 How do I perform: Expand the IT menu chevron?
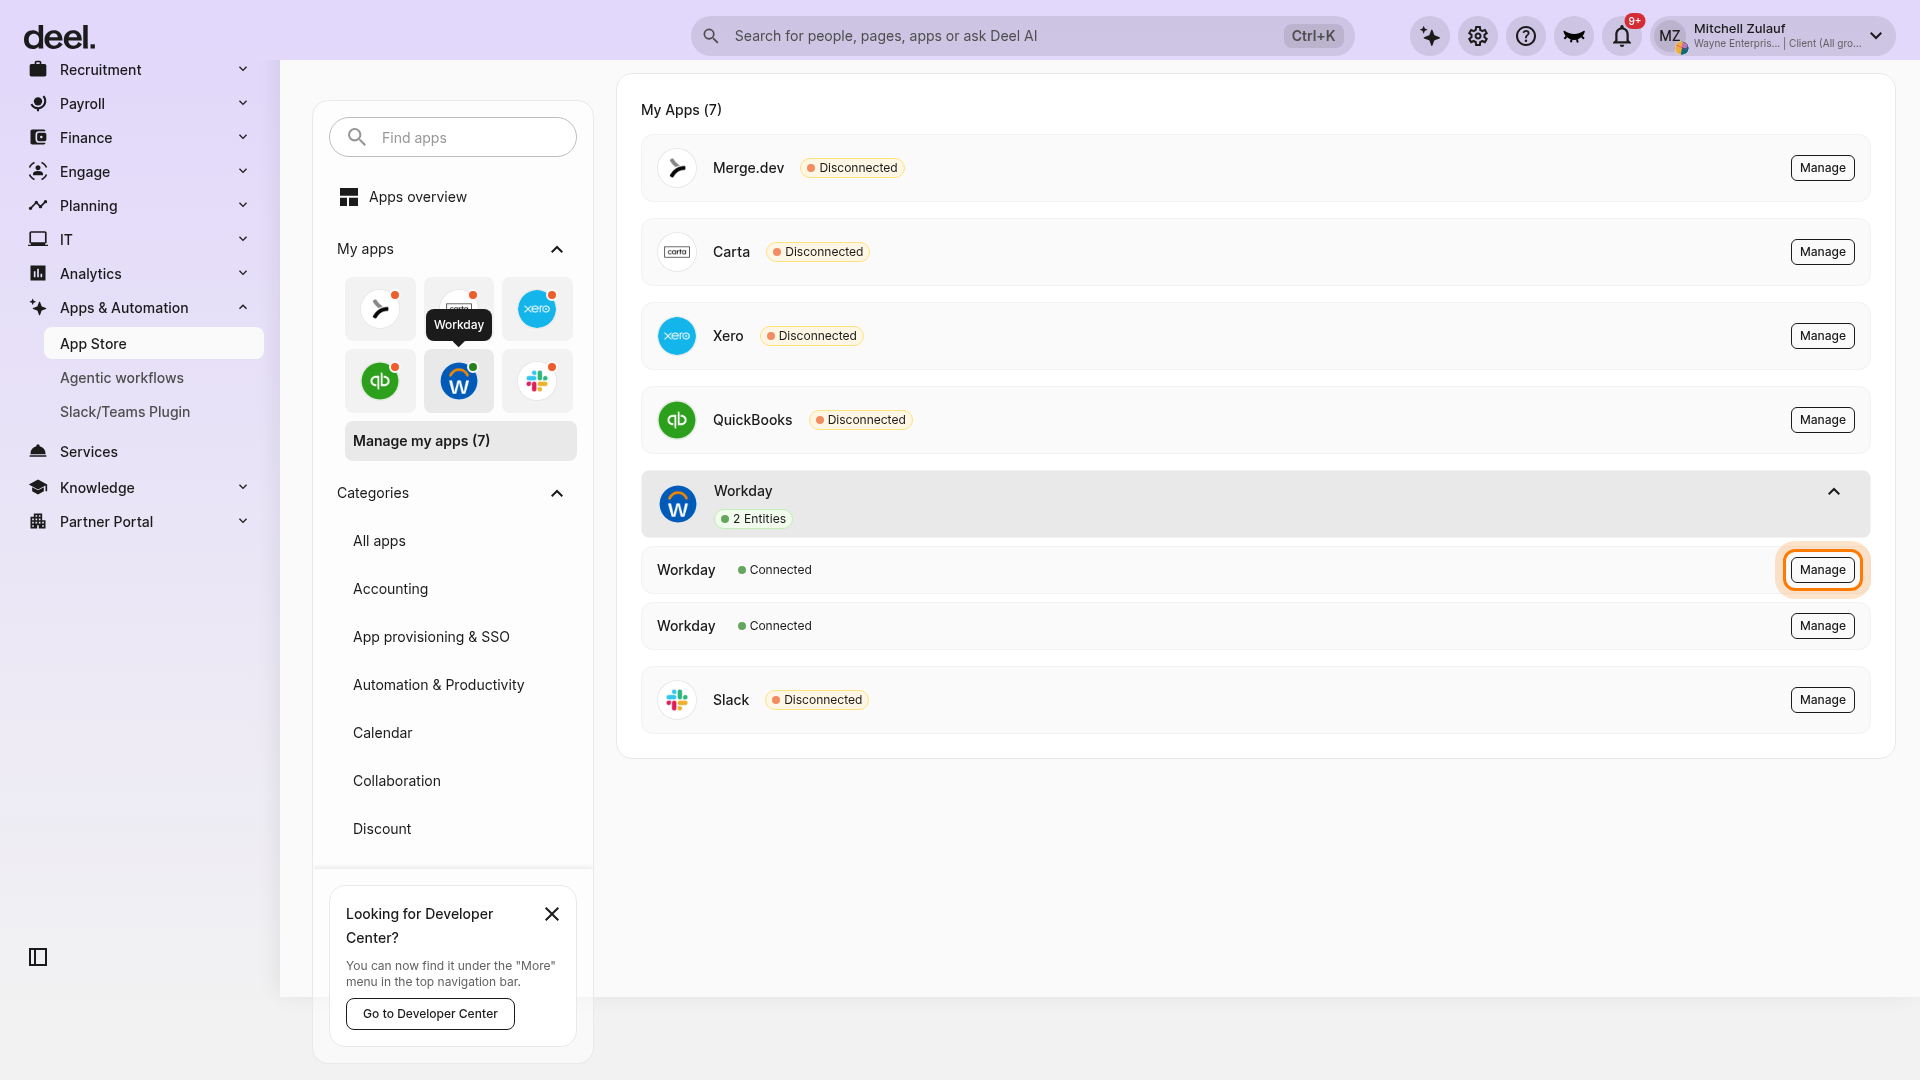point(243,239)
